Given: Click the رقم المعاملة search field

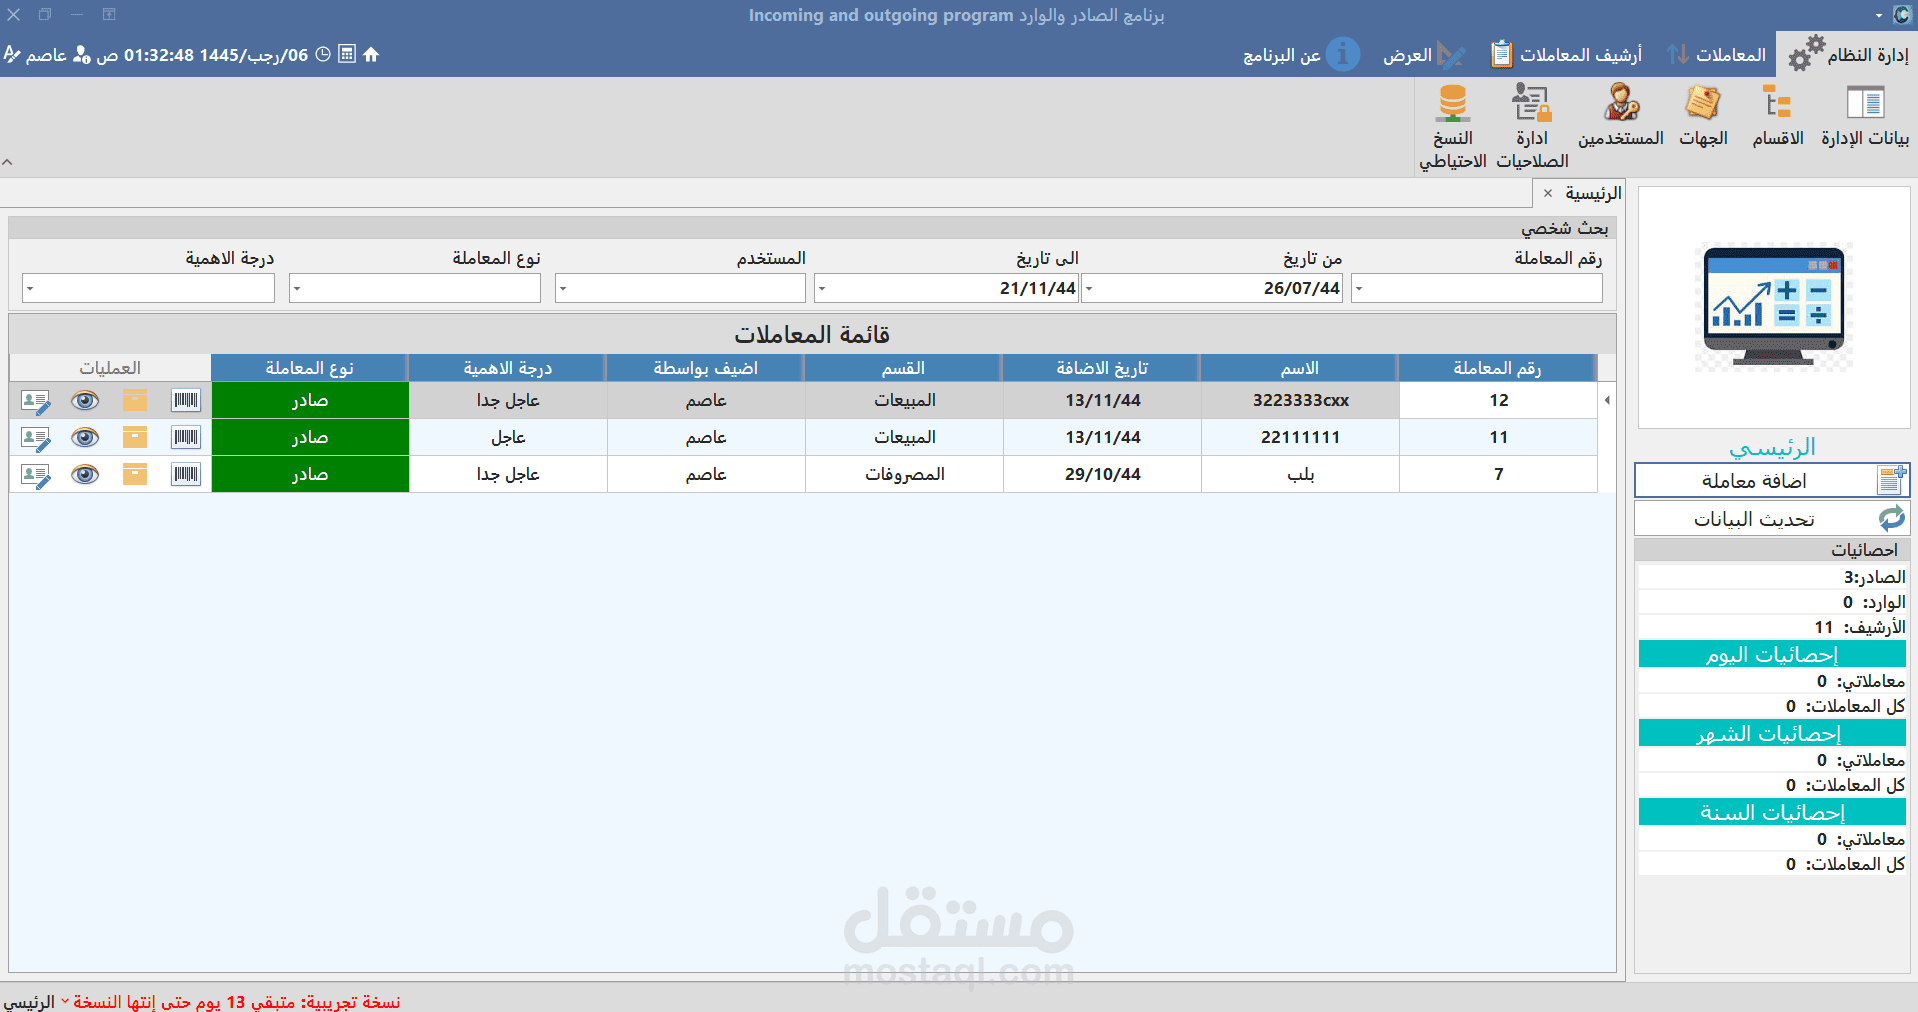Looking at the screenshot, I should (1477, 288).
